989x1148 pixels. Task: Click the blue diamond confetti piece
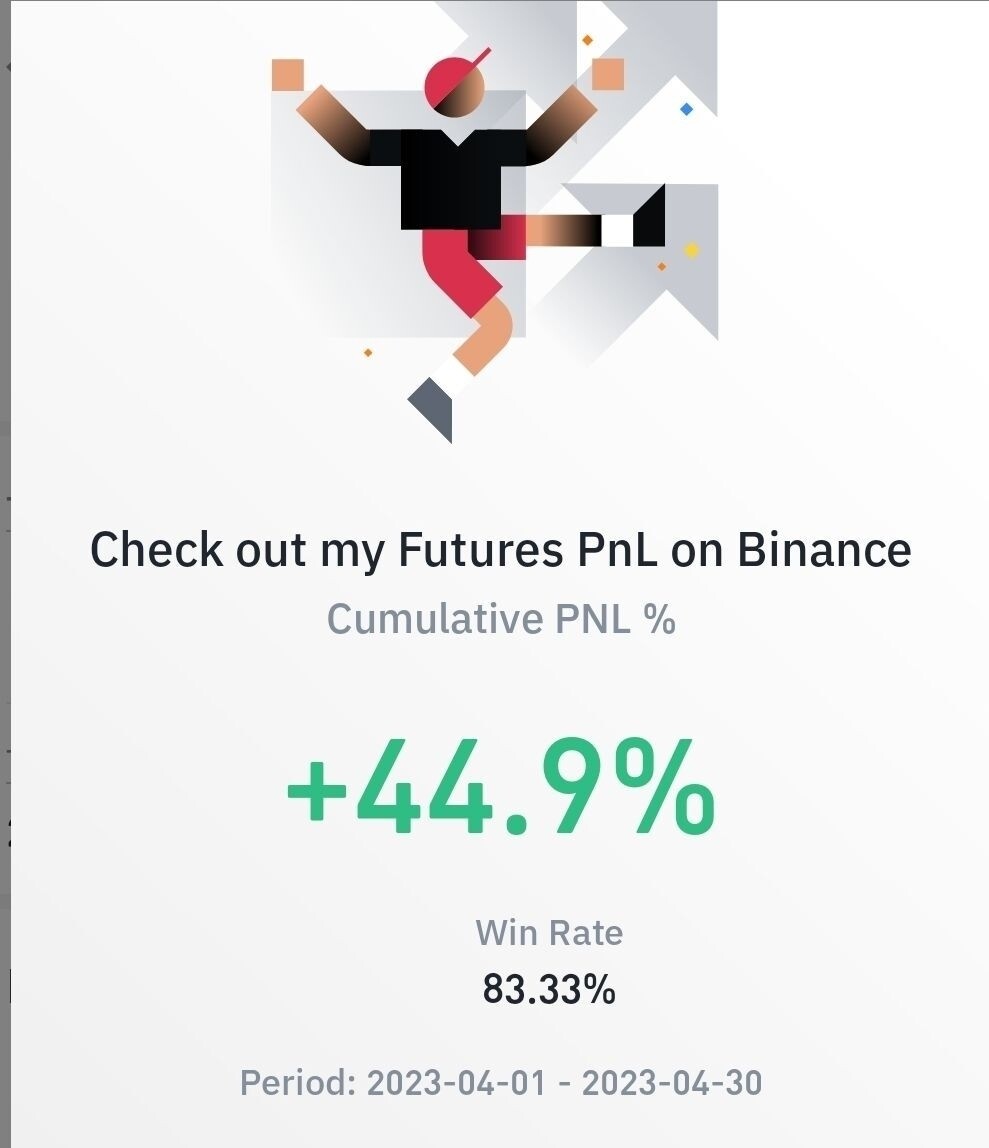click(686, 109)
